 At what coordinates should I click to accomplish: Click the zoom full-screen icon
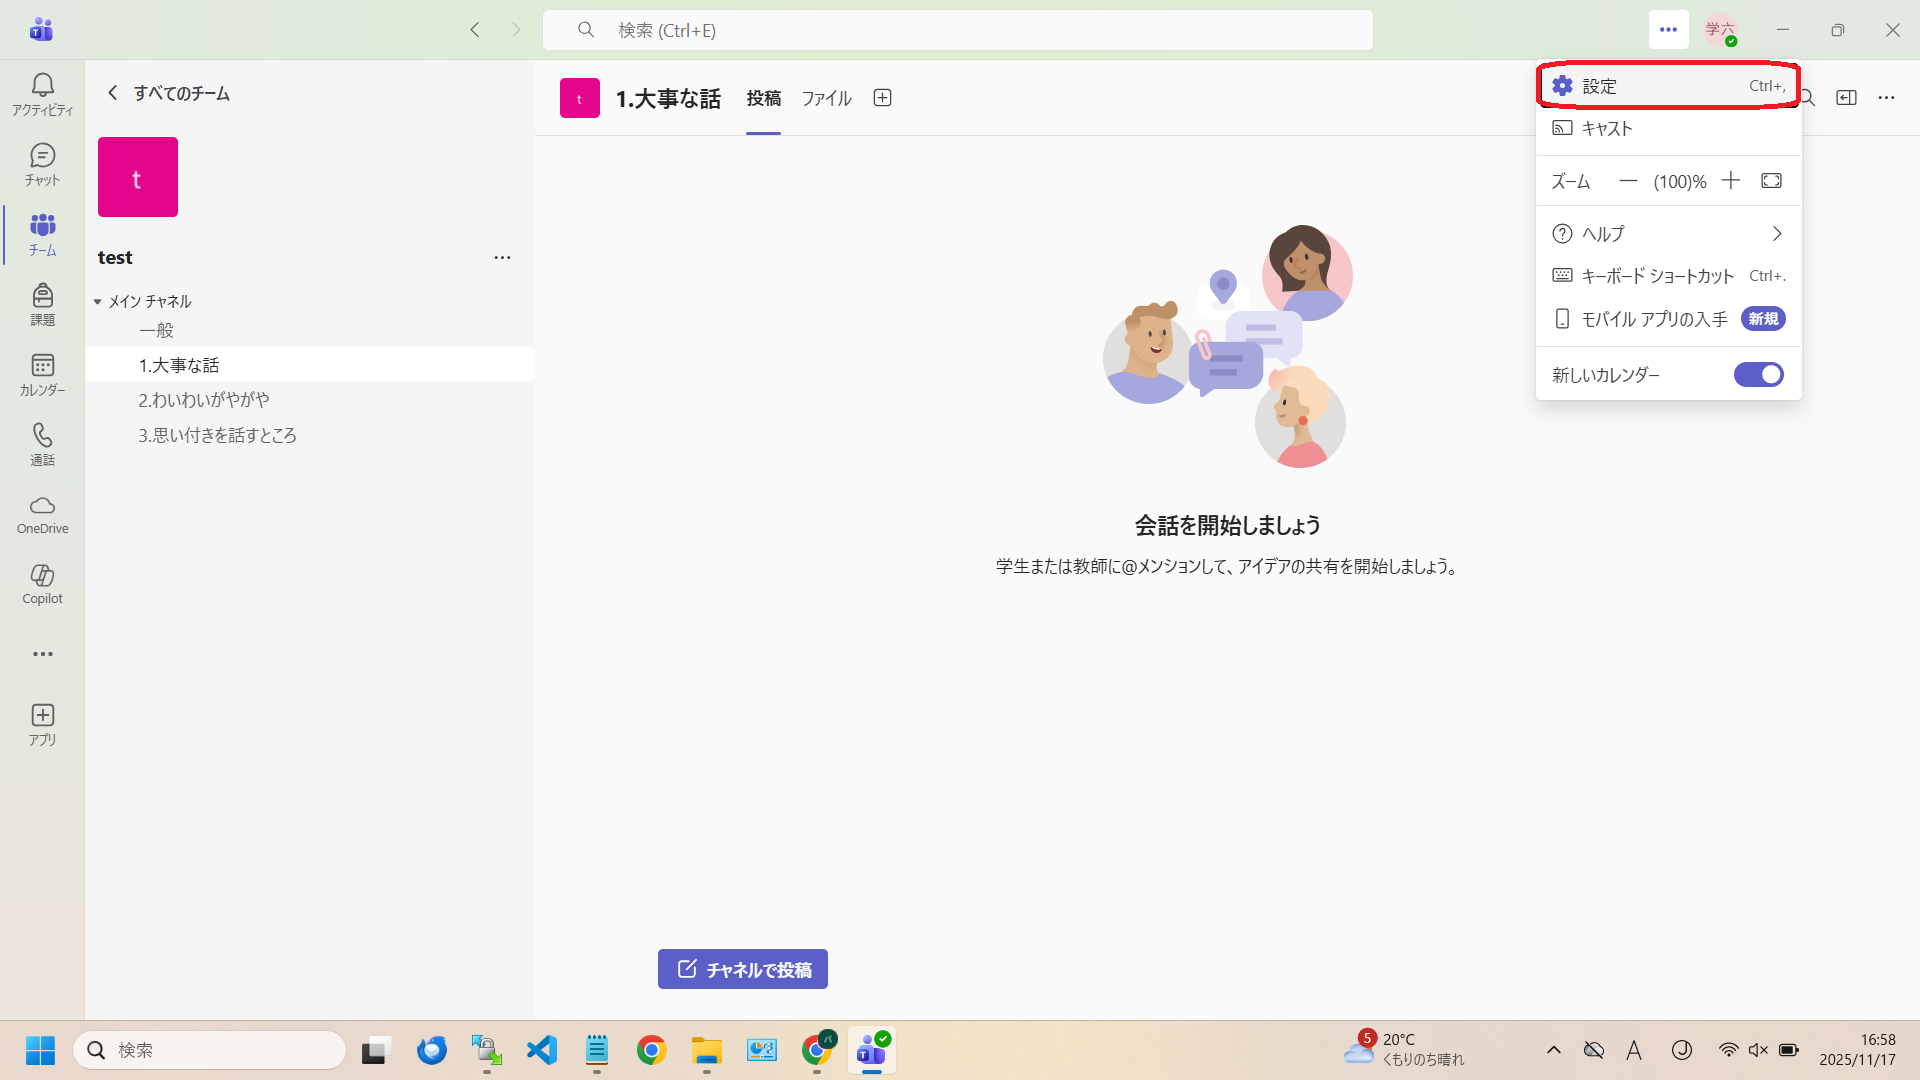click(1771, 181)
